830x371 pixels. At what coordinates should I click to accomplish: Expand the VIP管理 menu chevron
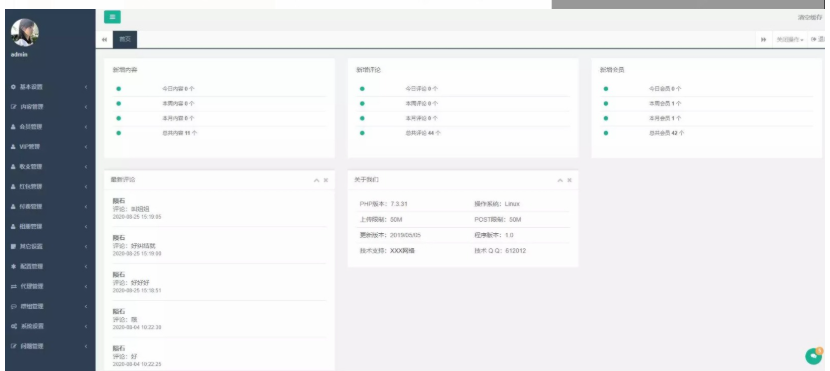(x=86, y=147)
